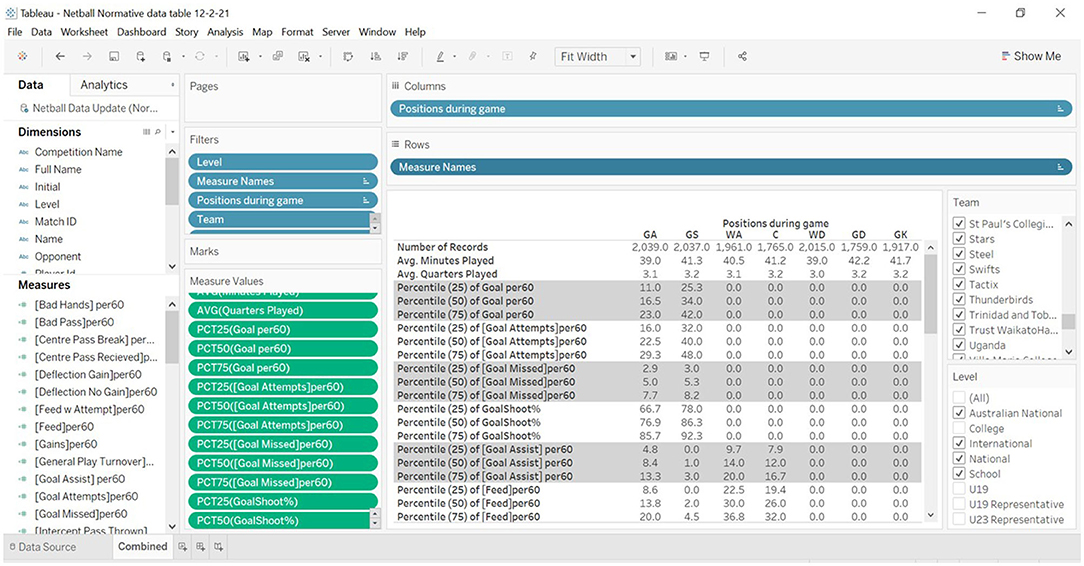Click the Swap Rows and Columns icon
The width and height of the screenshot is (1084, 566).
pyautogui.click(x=348, y=57)
